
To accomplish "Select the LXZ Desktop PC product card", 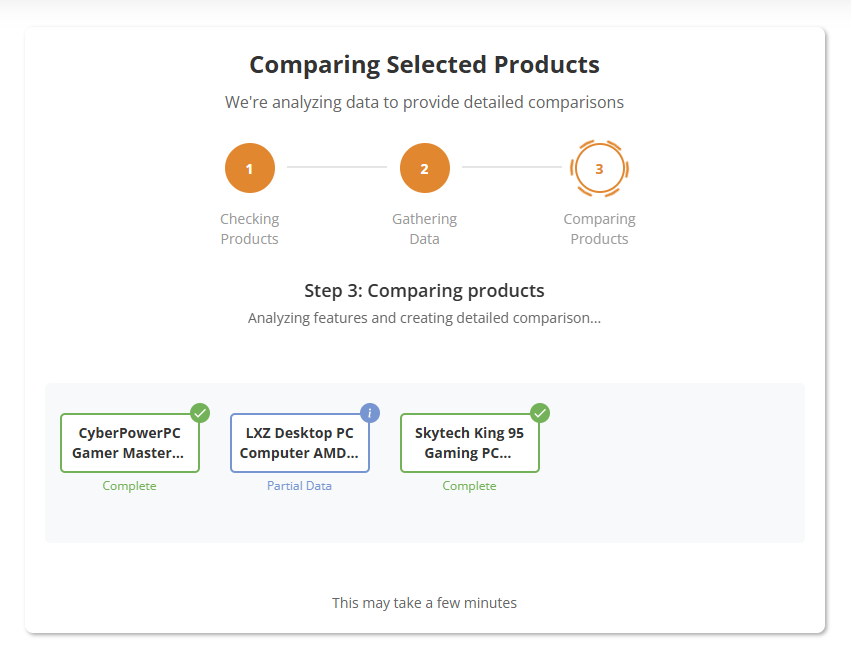I will [x=300, y=443].
